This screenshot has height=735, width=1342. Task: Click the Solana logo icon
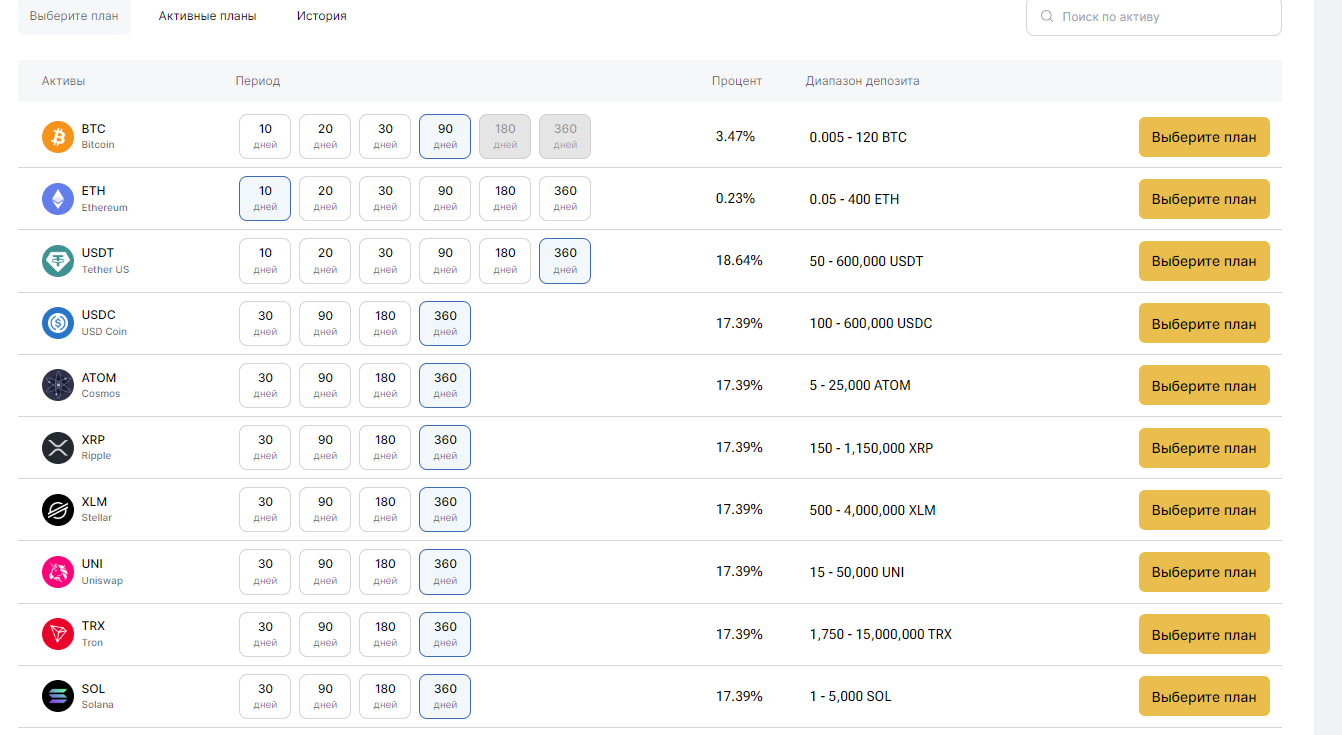pos(58,696)
